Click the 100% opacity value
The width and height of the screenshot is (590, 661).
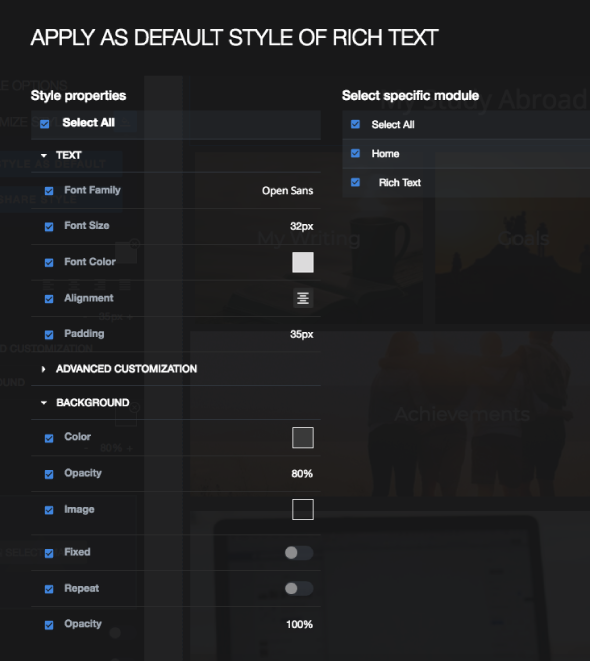click(299, 624)
